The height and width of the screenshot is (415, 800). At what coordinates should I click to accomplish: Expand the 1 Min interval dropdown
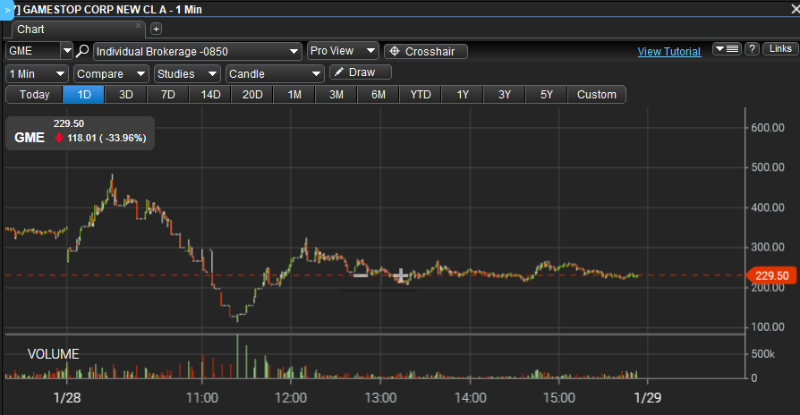click(x=37, y=73)
